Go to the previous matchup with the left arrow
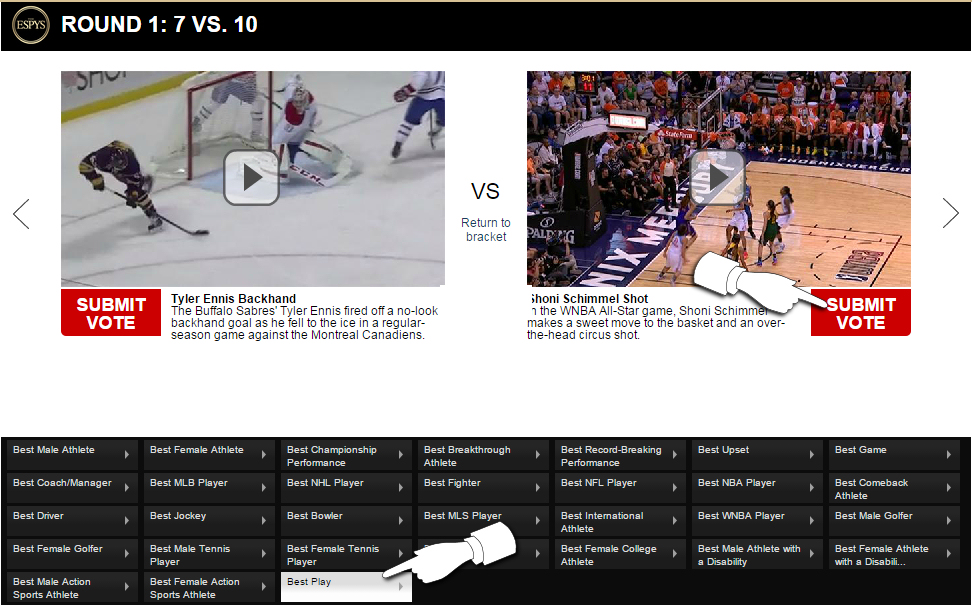 coord(21,214)
